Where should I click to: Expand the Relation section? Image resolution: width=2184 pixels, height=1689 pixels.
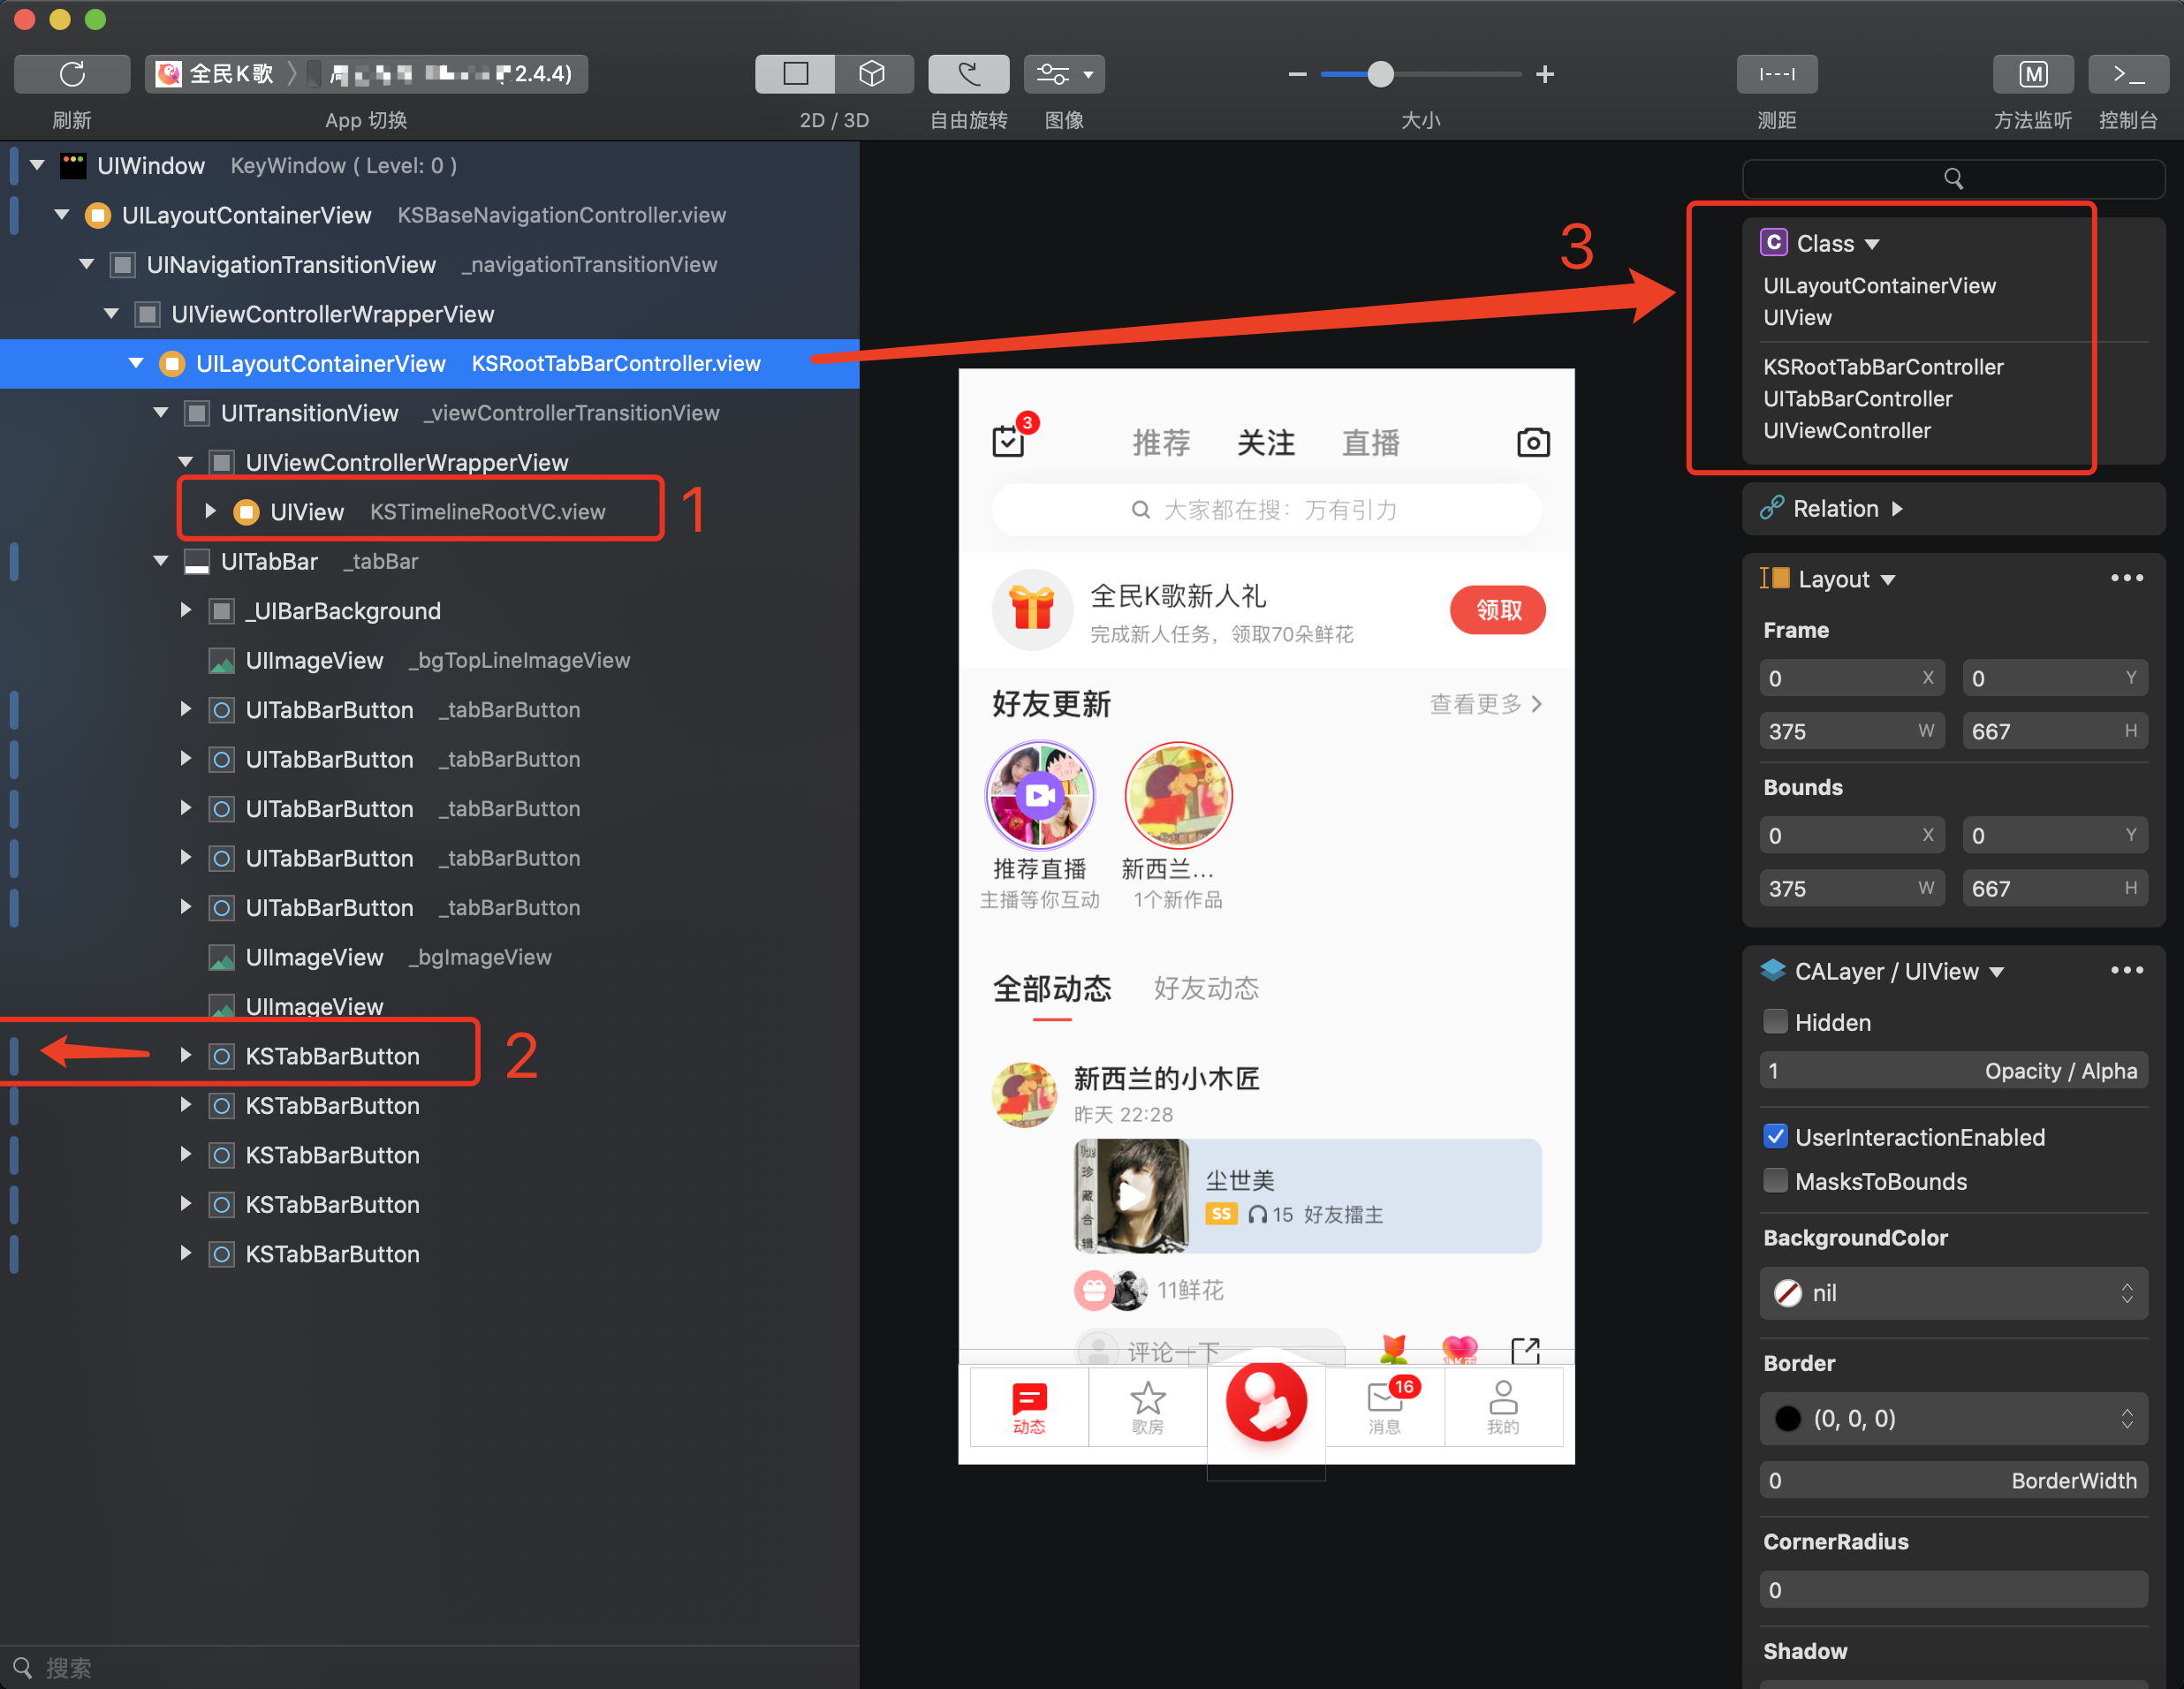pyautogui.click(x=1897, y=508)
